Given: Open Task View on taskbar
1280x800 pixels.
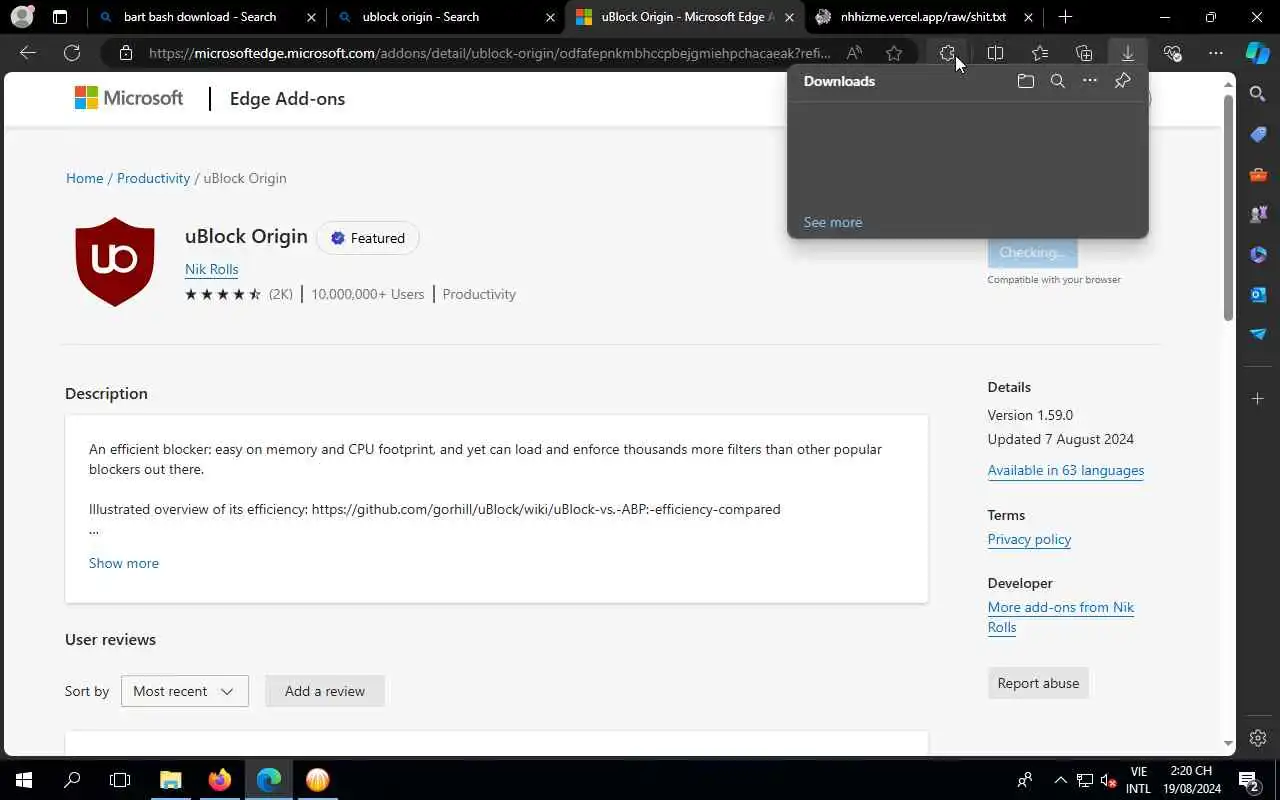Looking at the screenshot, I should pyautogui.click(x=120, y=780).
